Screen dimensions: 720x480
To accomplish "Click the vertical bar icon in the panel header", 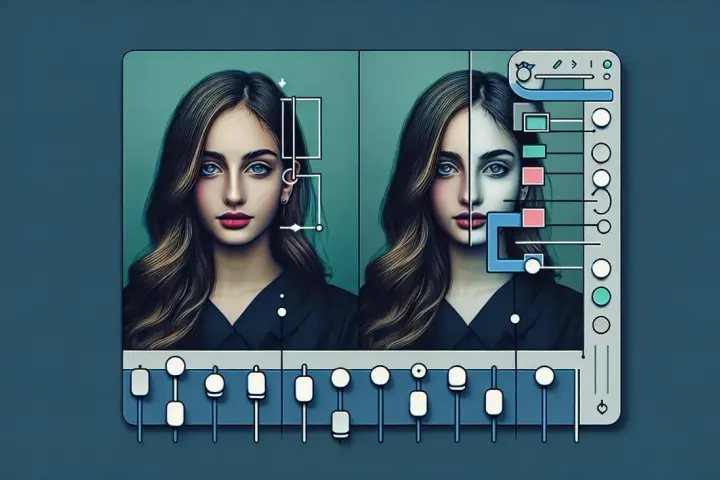I will [591, 65].
